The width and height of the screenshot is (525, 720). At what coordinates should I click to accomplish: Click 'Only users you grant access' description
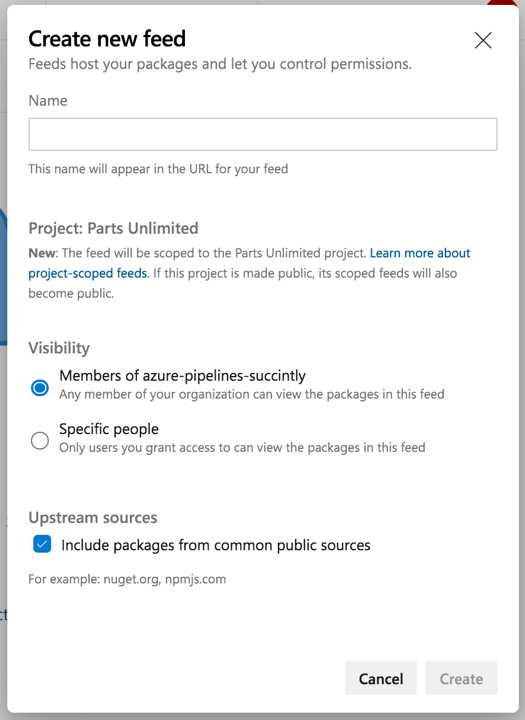pyautogui.click(x=242, y=447)
